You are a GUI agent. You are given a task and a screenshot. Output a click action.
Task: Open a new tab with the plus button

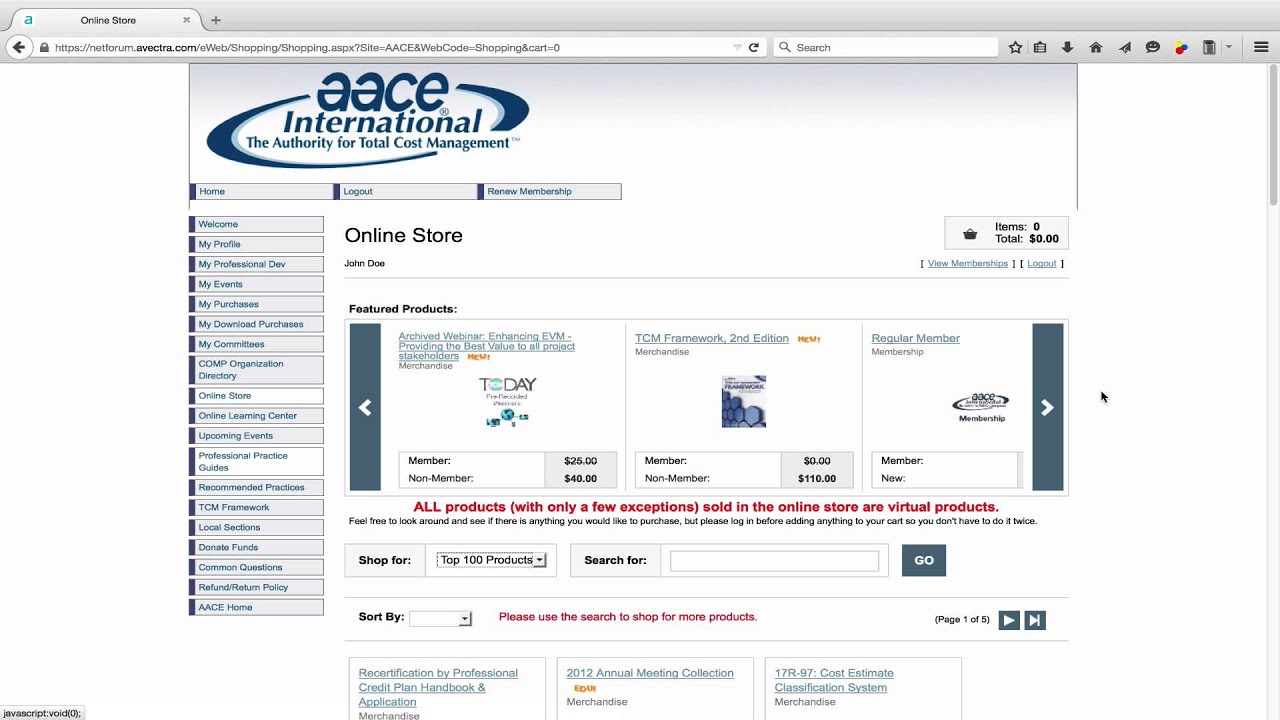(215, 20)
